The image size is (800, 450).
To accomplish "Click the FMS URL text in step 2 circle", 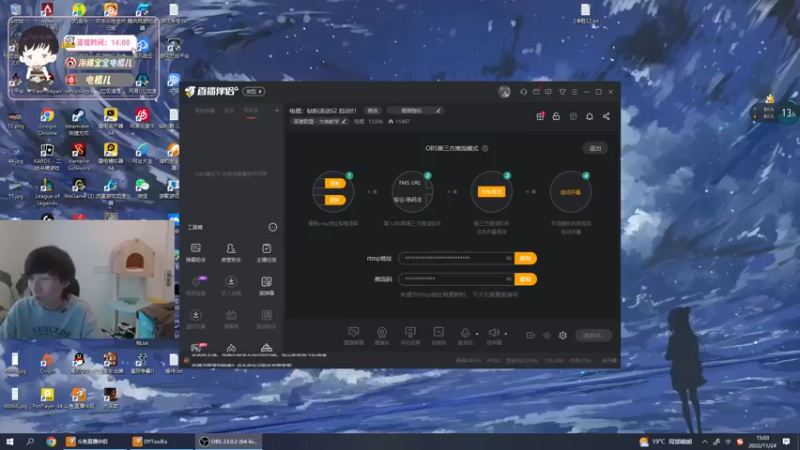I will (x=410, y=183).
